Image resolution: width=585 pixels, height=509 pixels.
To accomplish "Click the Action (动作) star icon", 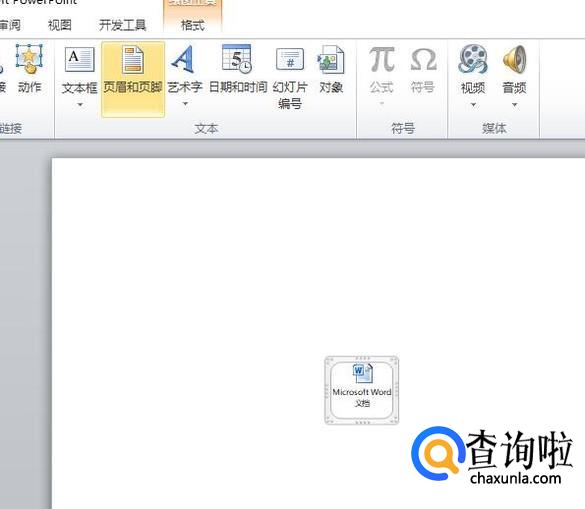I will (29, 59).
